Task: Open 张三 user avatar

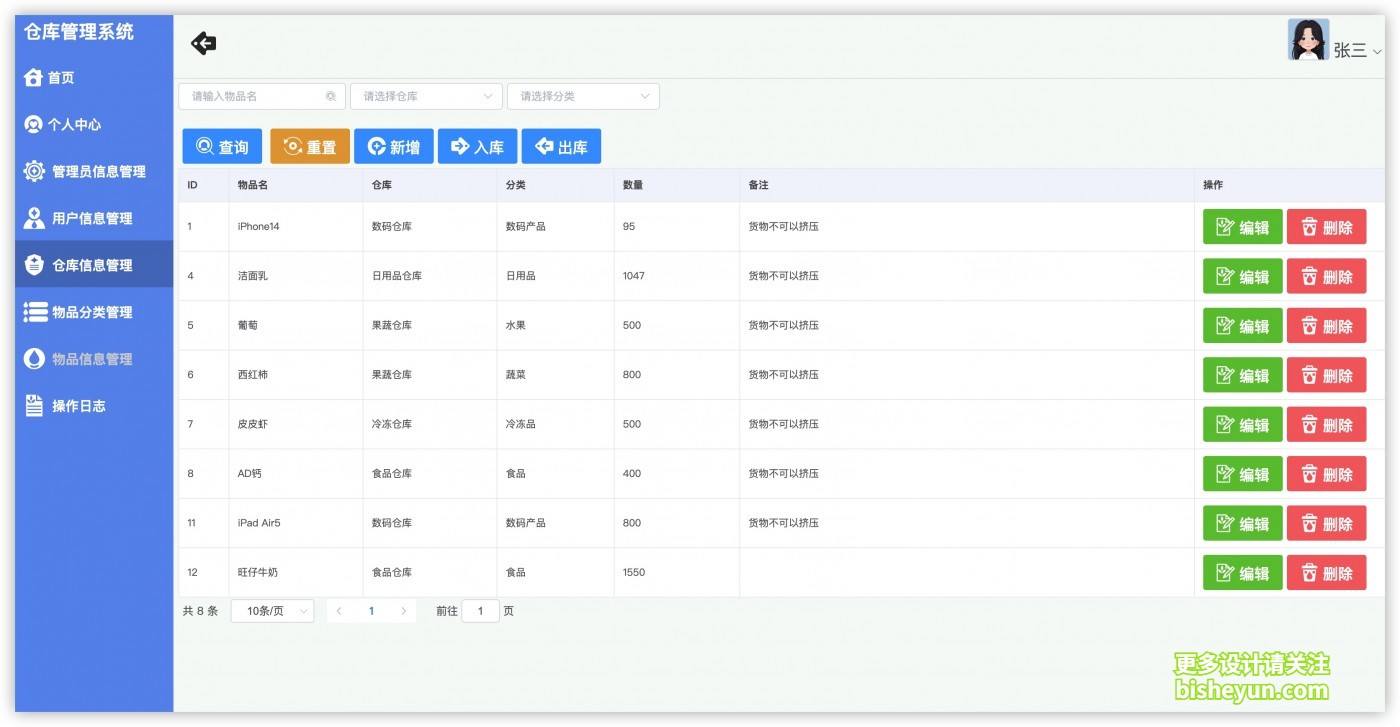Action: coord(1308,40)
